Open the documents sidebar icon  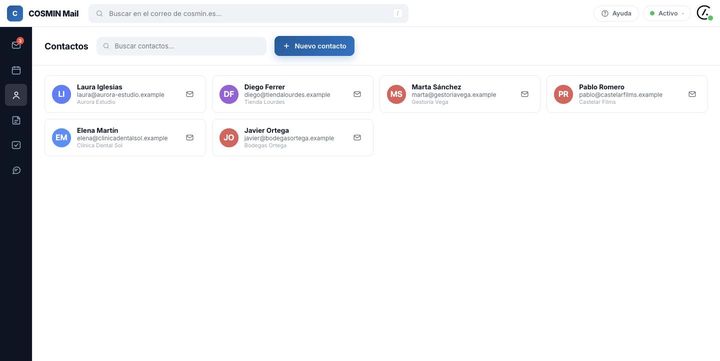16,120
